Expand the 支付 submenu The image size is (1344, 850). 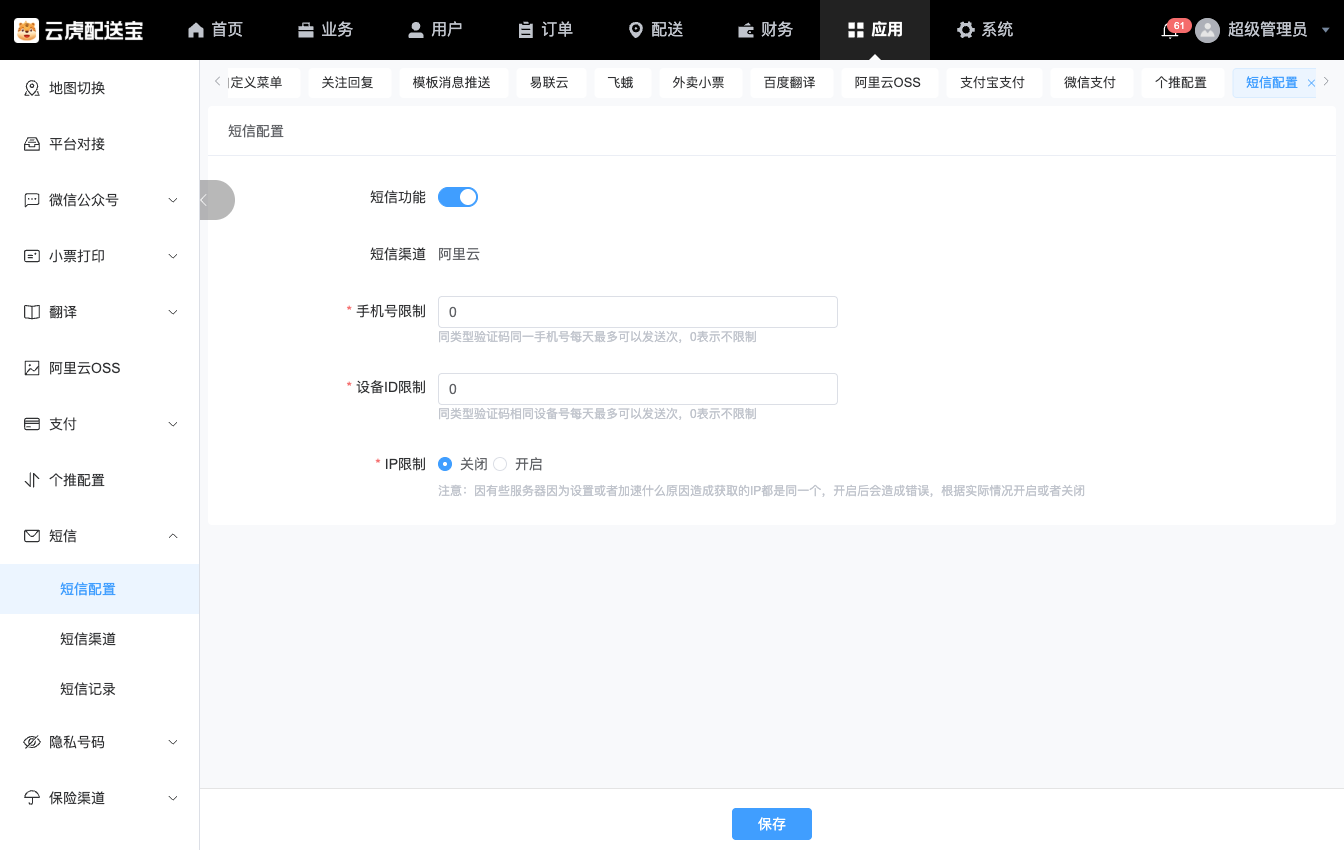[x=173, y=424]
